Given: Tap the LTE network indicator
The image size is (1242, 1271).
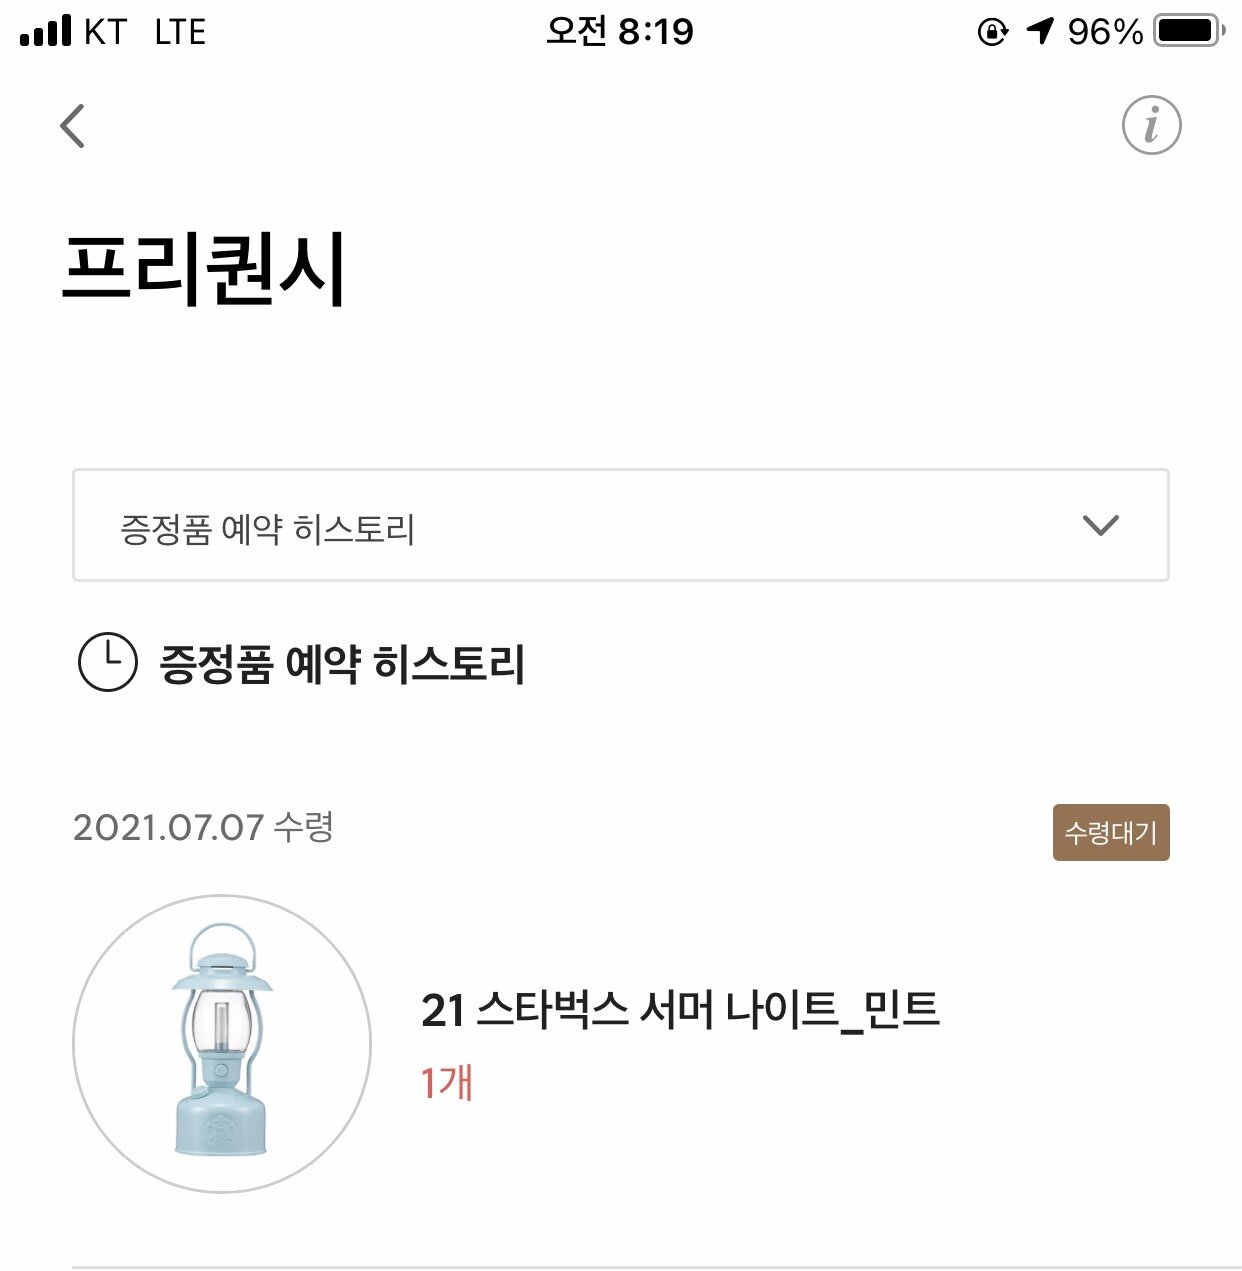Looking at the screenshot, I should point(180,32).
